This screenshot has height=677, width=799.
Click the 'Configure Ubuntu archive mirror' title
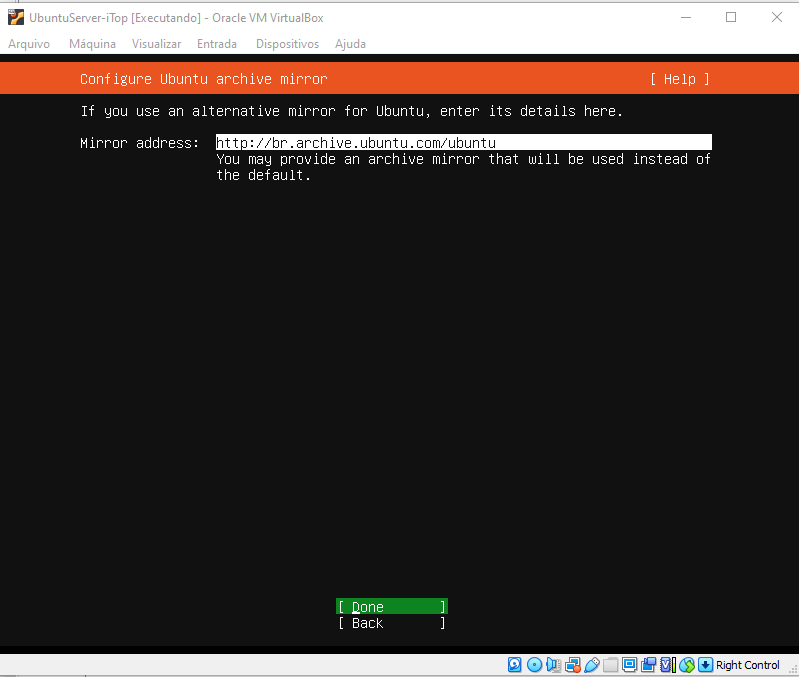204,79
